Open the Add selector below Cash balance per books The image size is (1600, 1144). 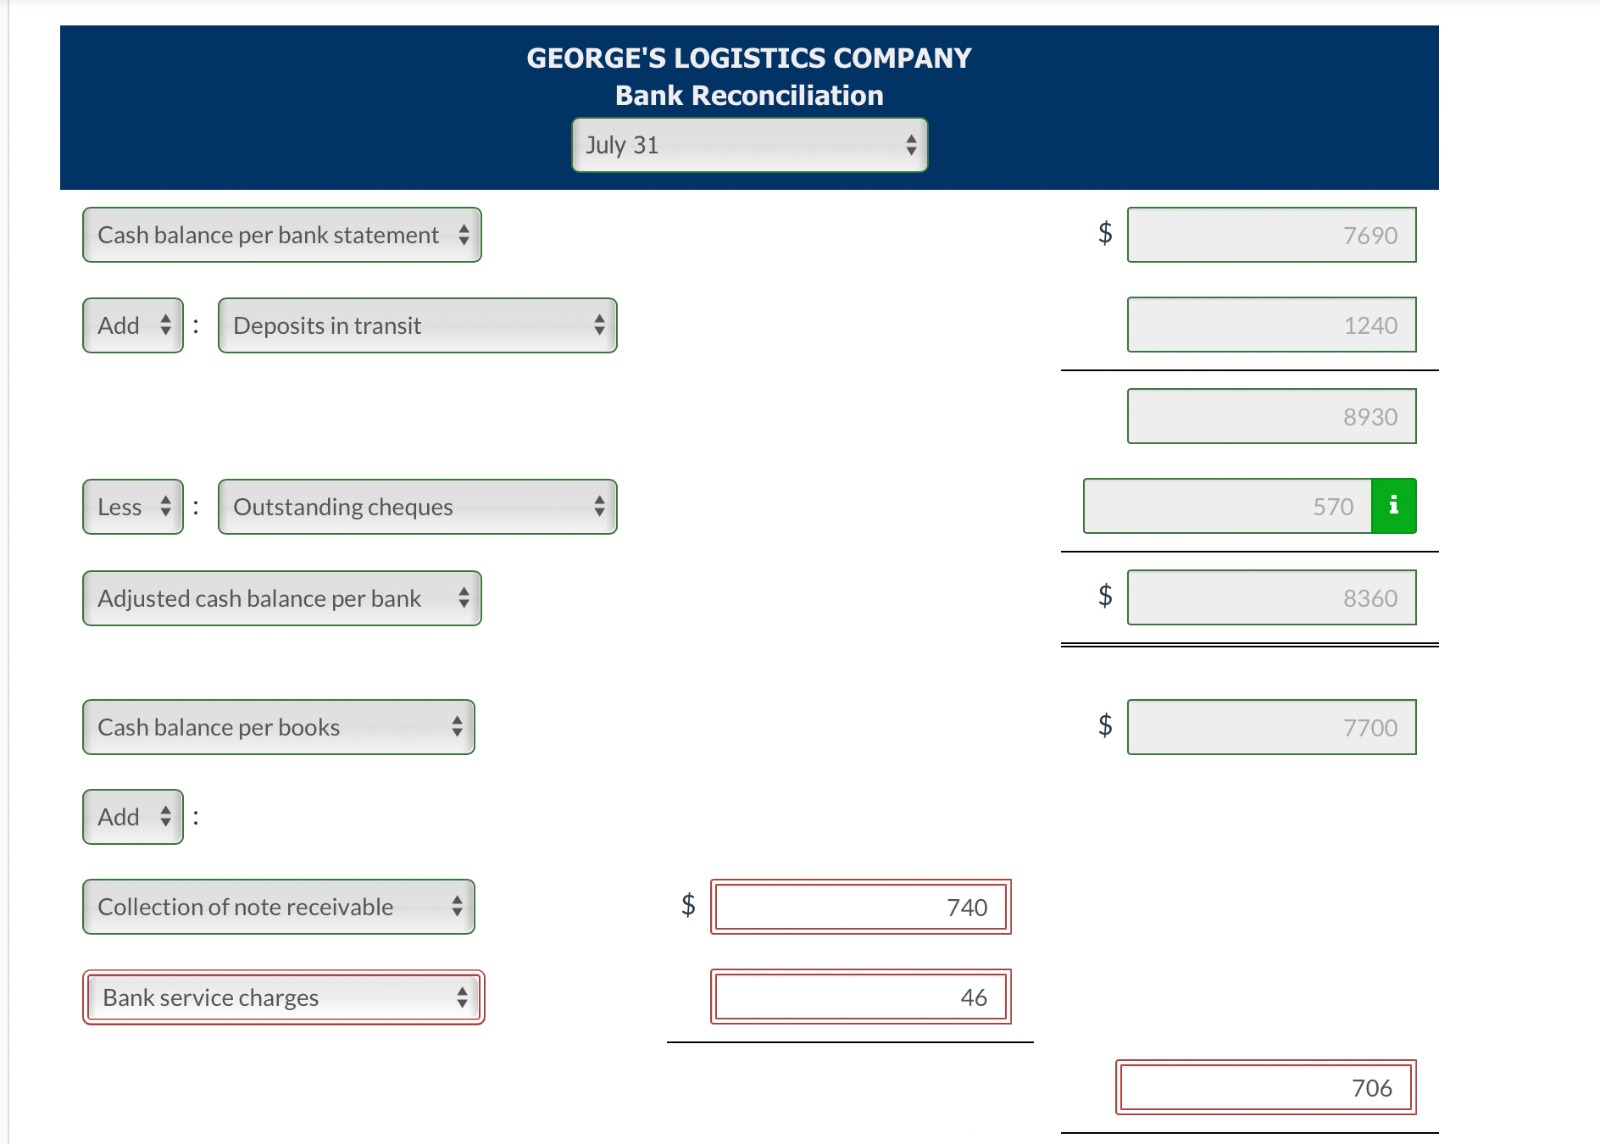133,817
